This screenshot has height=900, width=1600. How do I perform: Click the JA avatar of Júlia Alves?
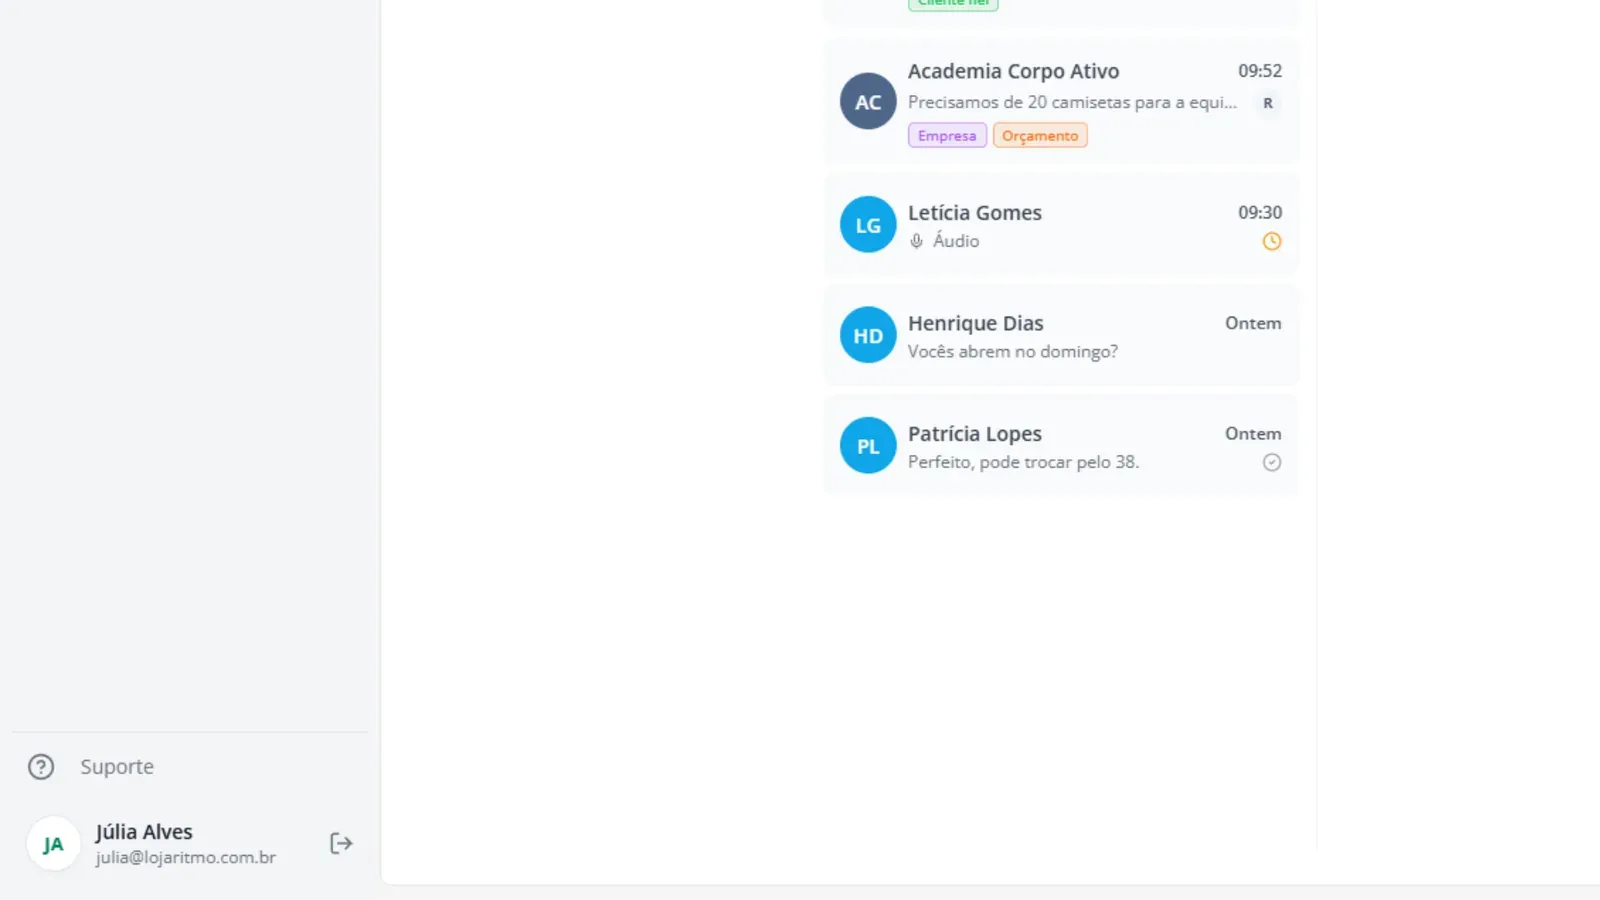pyautogui.click(x=53, y=844)
